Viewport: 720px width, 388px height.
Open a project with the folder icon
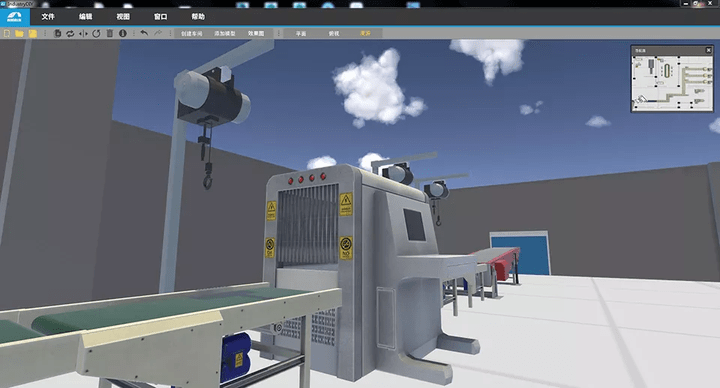(19, 34)
